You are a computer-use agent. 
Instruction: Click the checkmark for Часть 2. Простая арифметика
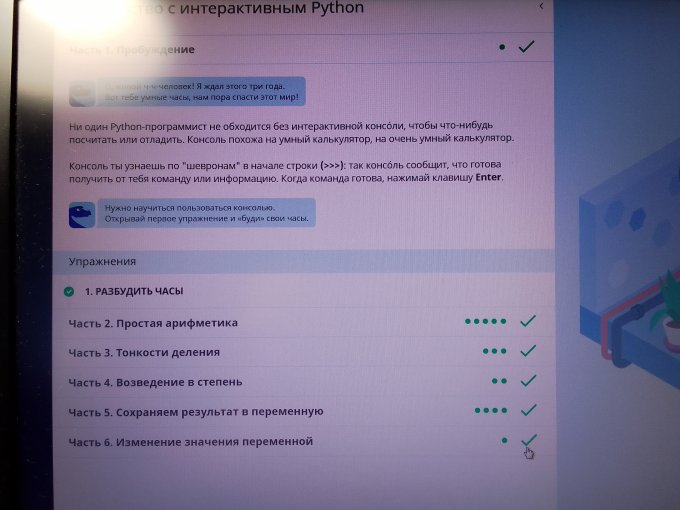[528, 321]
